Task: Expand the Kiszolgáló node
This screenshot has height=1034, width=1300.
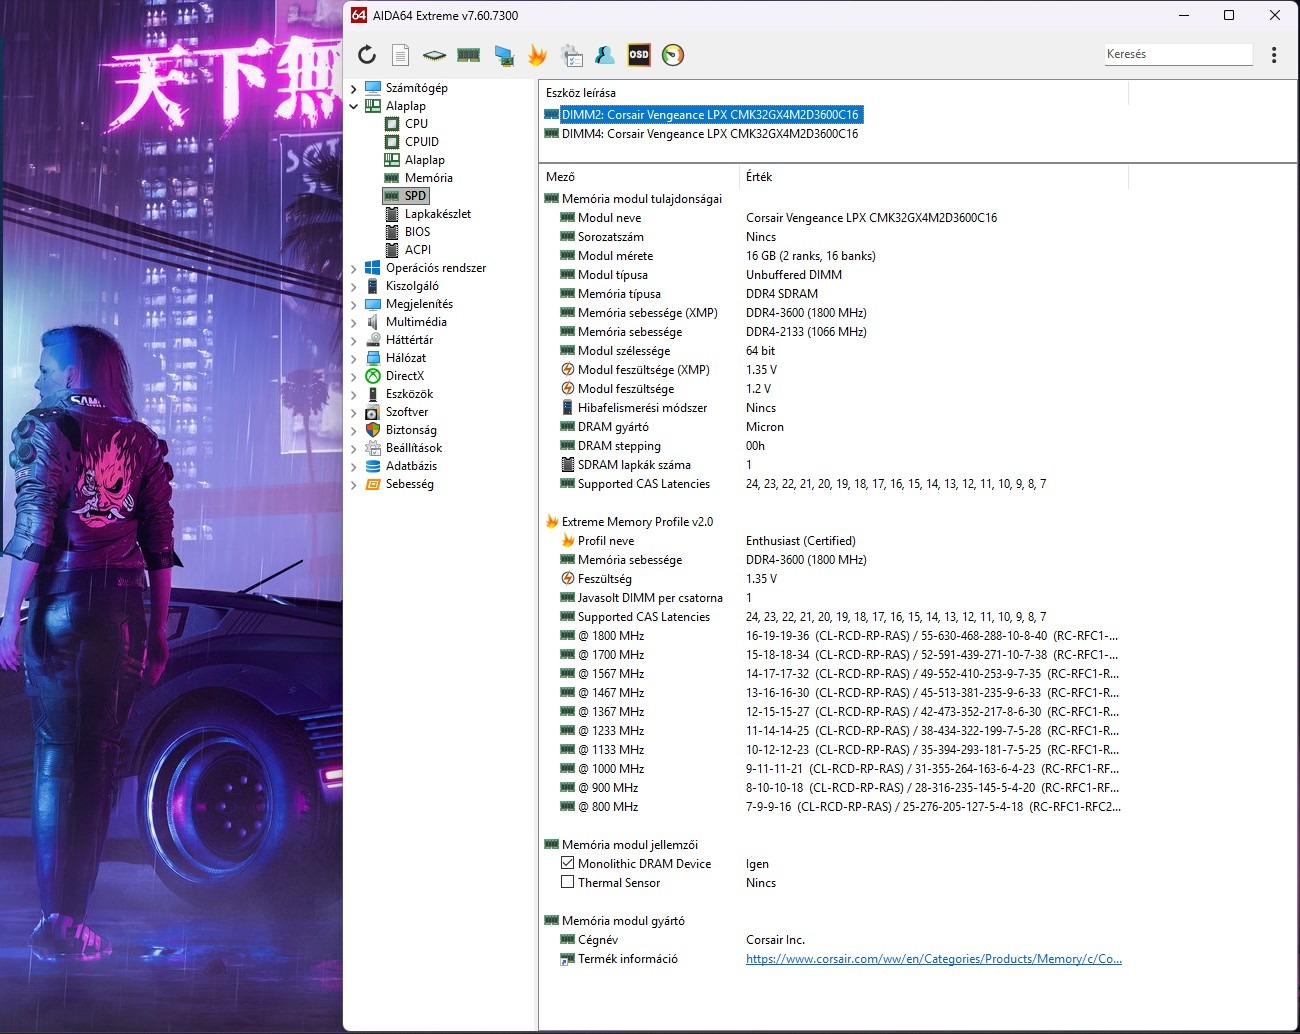Action: click(353, 286)
